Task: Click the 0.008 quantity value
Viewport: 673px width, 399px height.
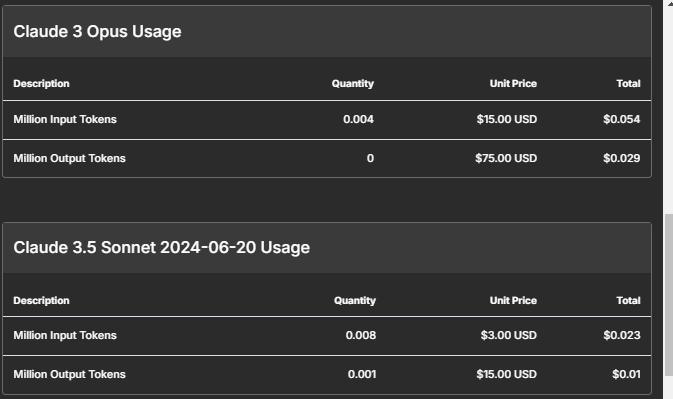Action: [361, 336]
